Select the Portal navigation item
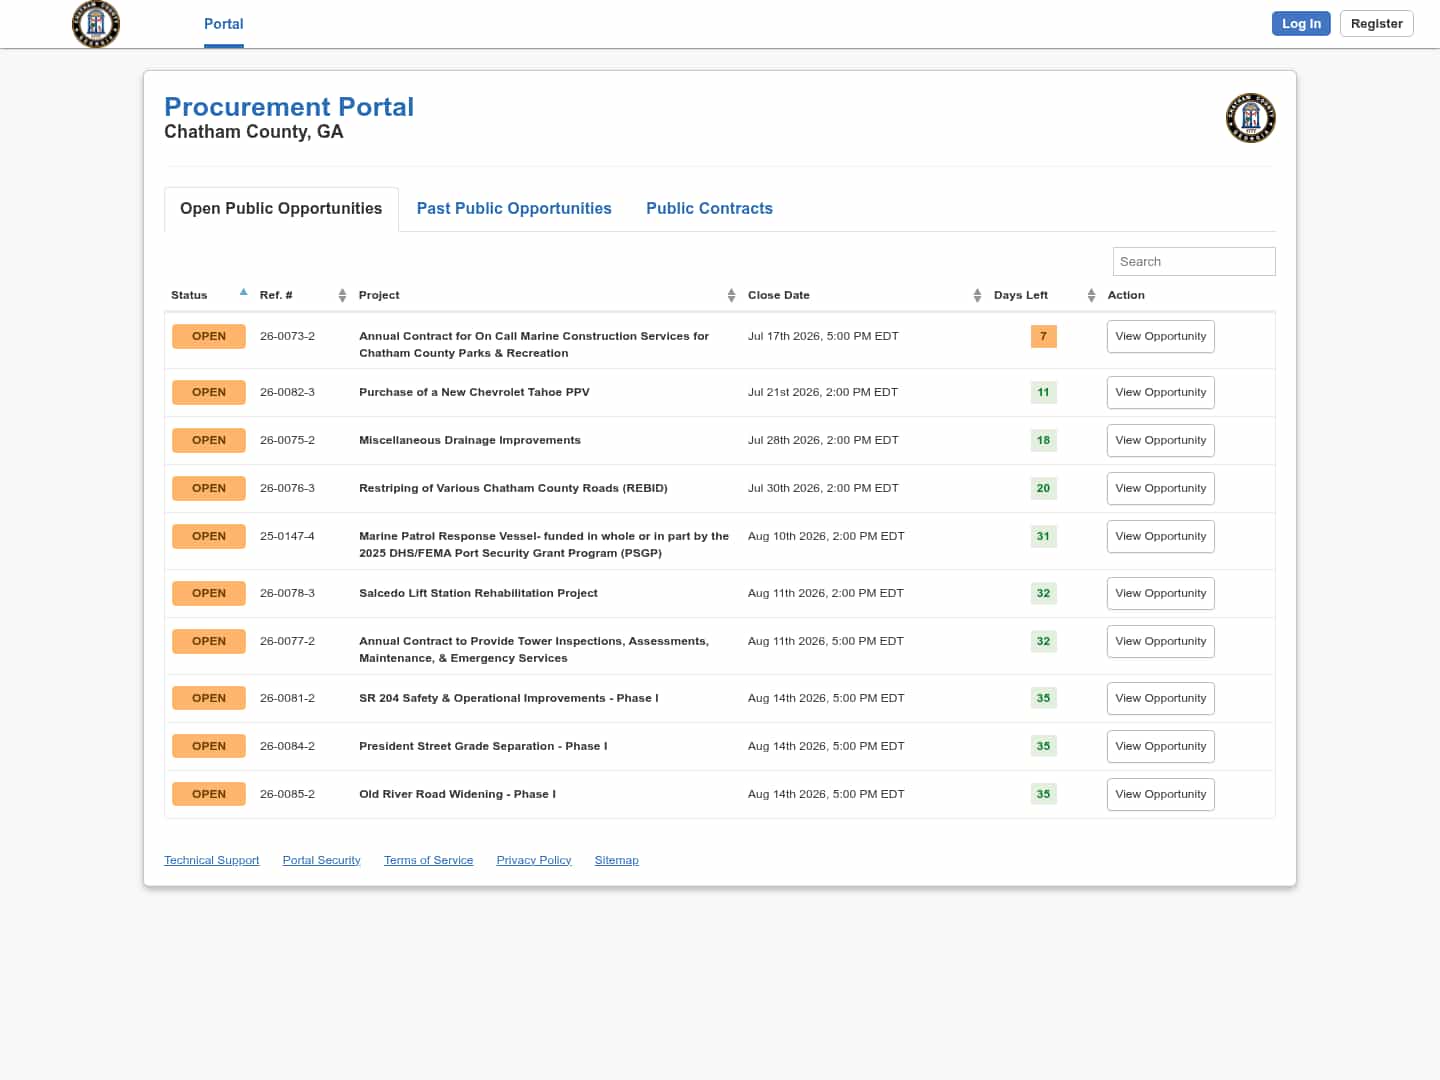This screenshot has height=1080, width=1440. 224,24
